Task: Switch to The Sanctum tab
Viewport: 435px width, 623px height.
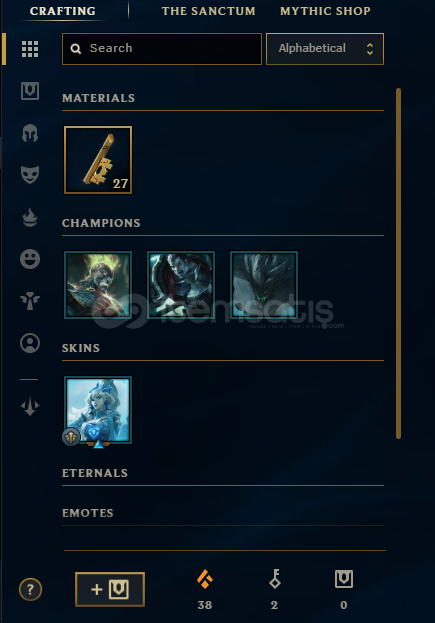Action: coord(208,11)
